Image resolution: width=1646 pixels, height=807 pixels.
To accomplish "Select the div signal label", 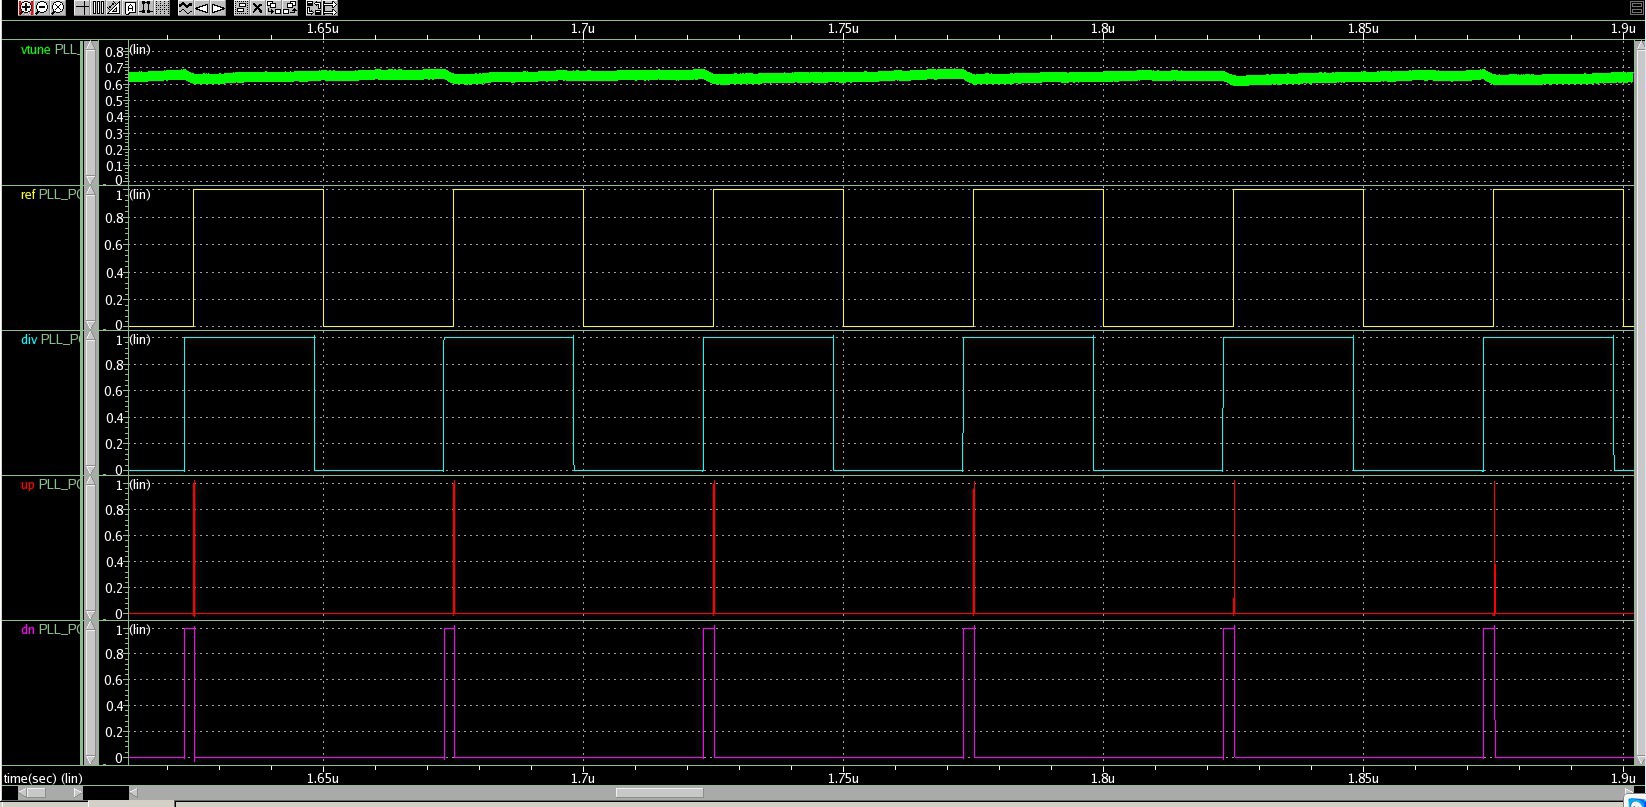I will pyautogui.click(x=29, y=340).
